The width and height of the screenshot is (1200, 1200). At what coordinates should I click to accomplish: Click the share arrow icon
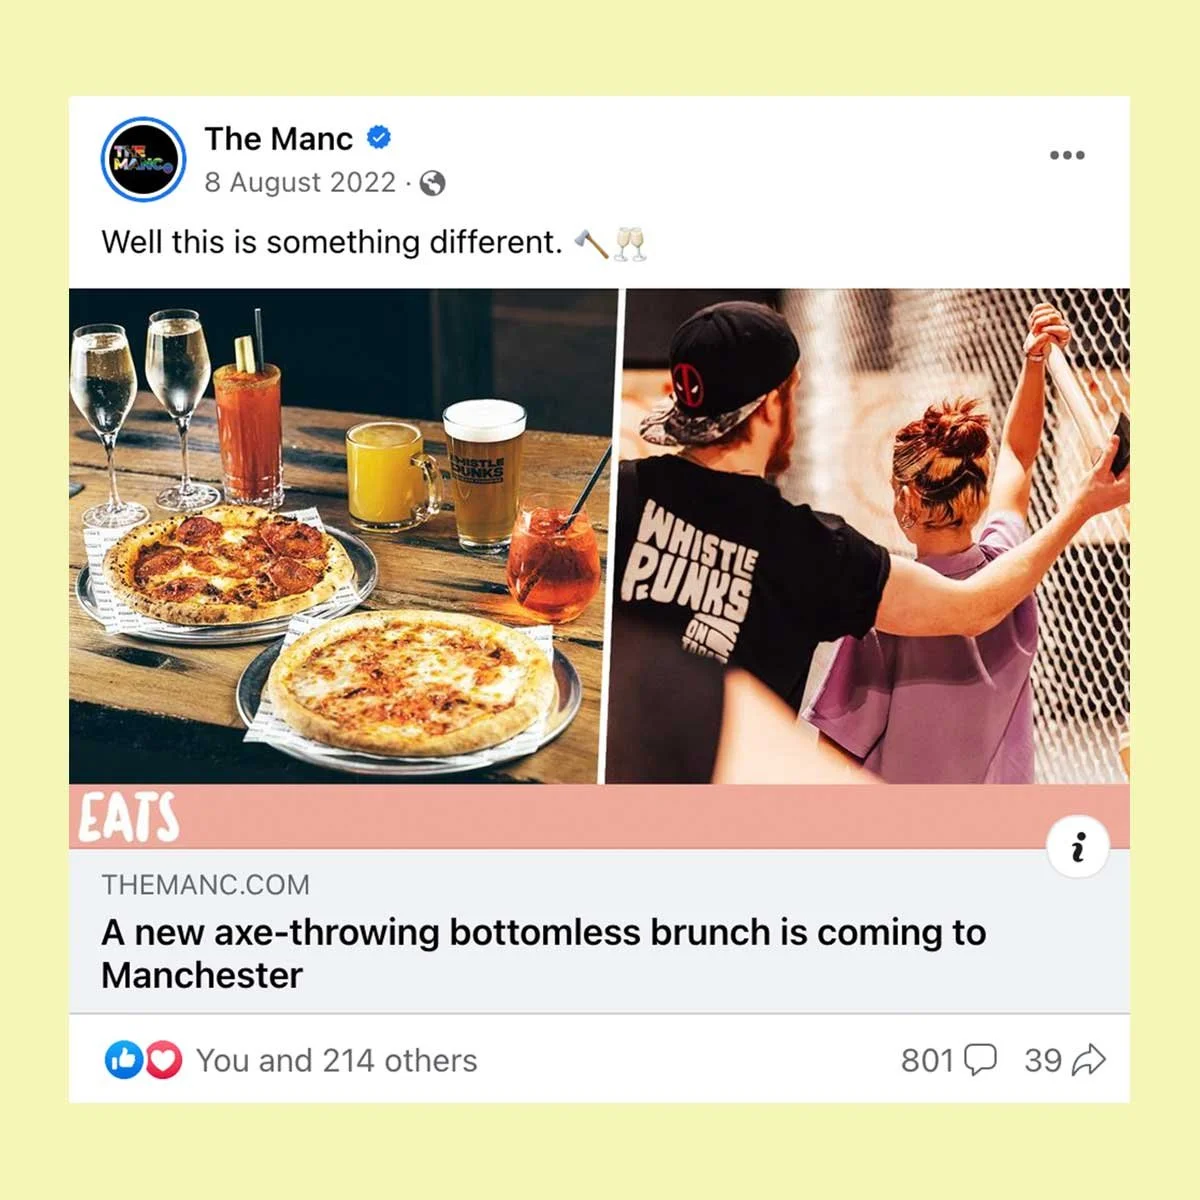[x=1088, y=1060]
